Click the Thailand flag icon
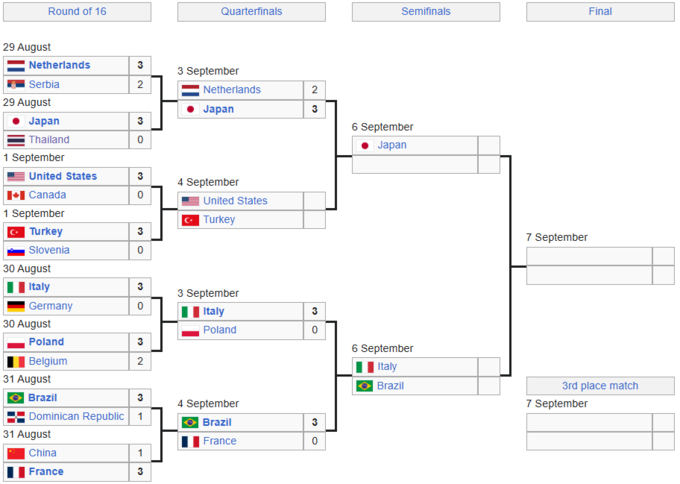This screenshot has height=484, width=680. [x=15, y=140]
